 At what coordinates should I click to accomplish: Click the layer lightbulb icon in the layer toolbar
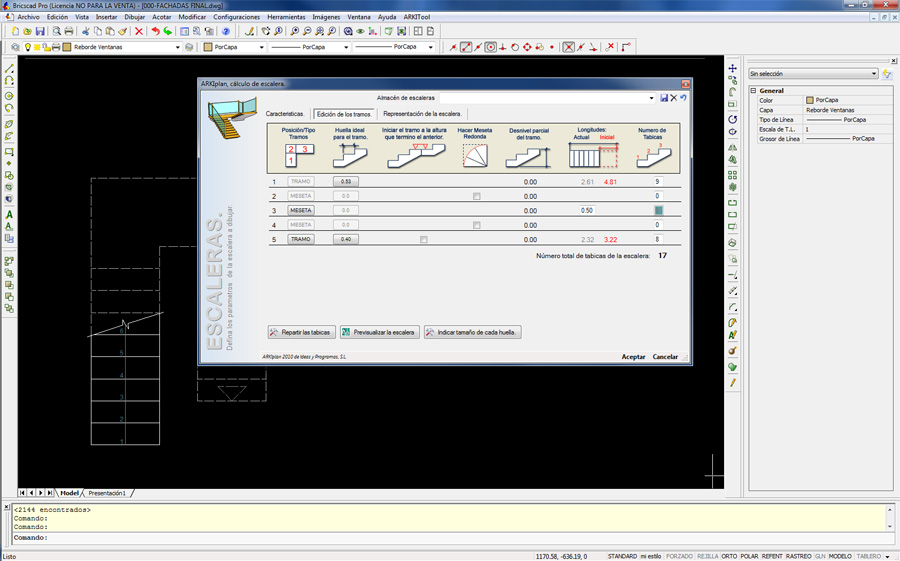(x=27, y=47)
